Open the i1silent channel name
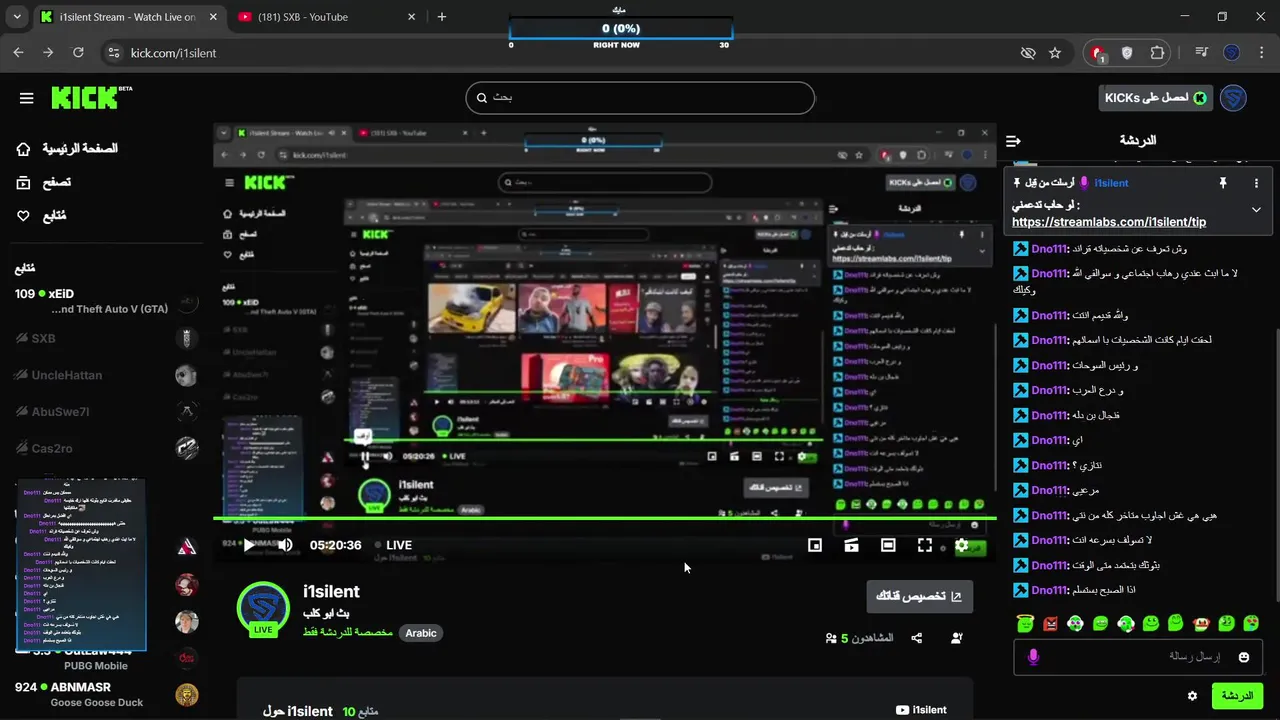1280x720 pixels. pos(331,591)
